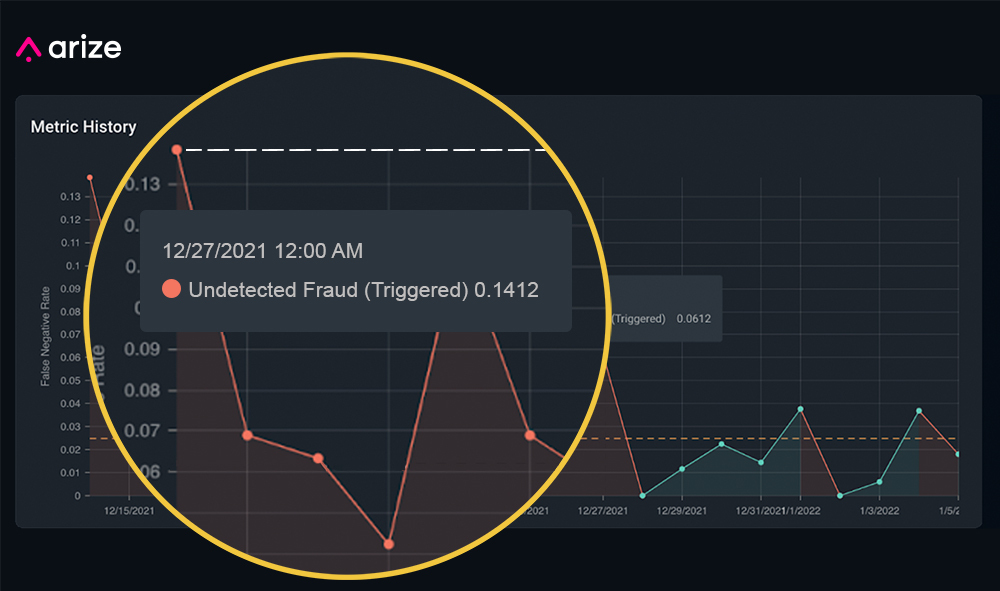Select the Metric History panel title
Viewport: 1000px width, 591px height.
[x=83, y=127]
